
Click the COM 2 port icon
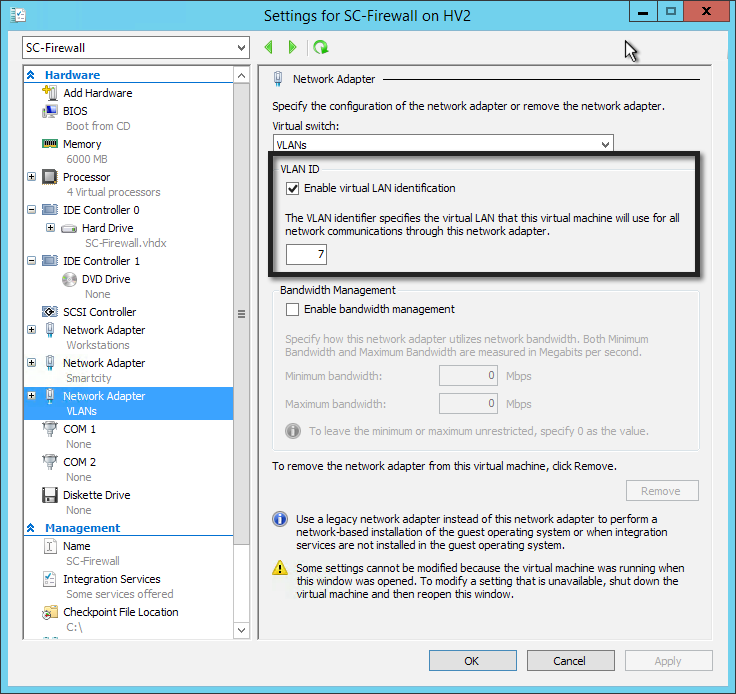[x=49, y=462]
